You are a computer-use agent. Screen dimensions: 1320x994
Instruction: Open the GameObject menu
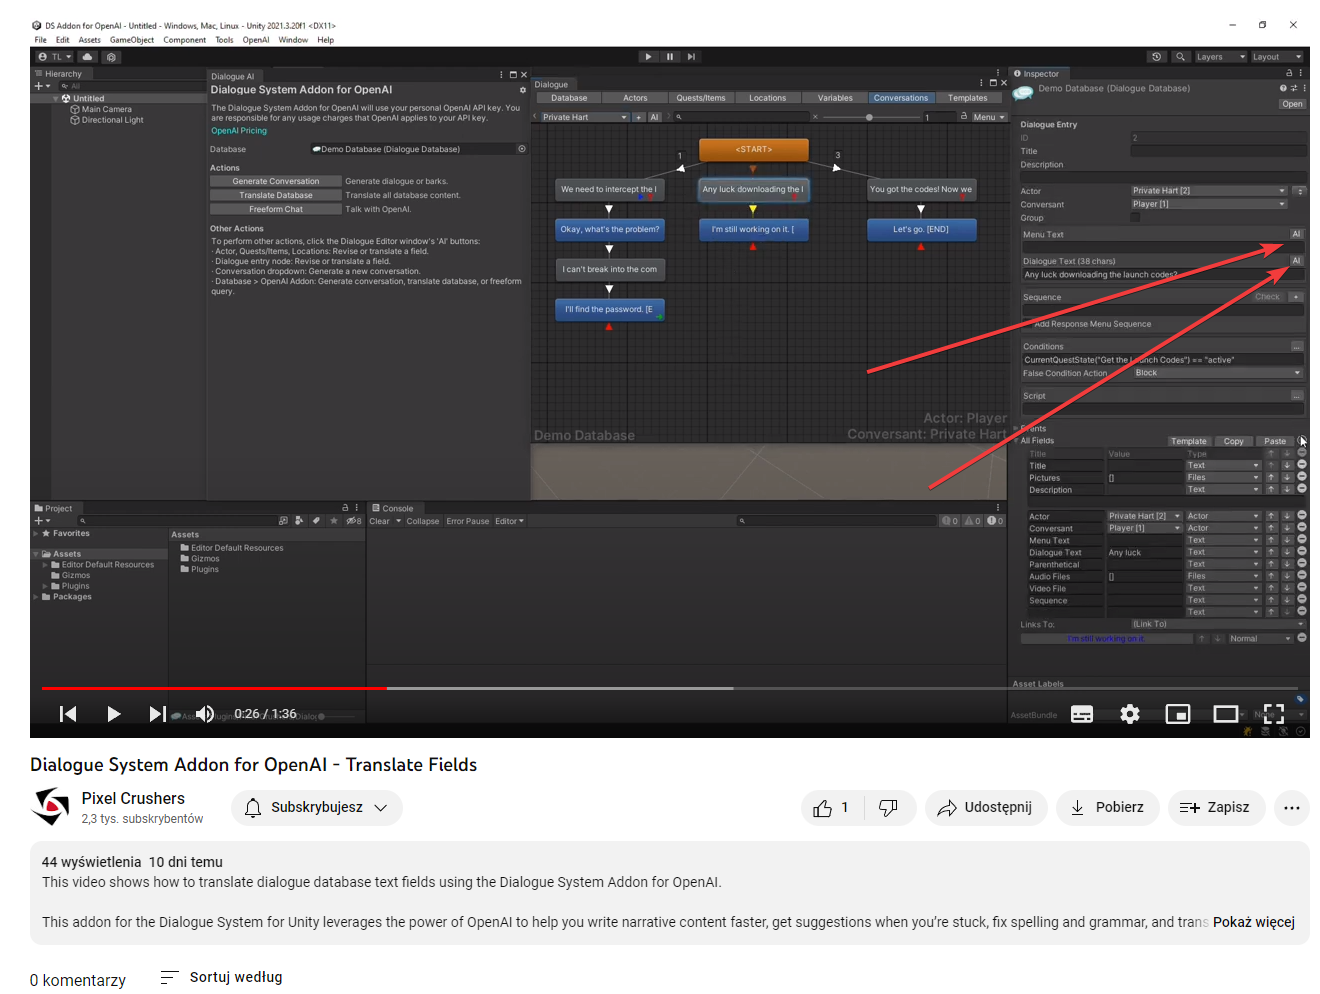click(x=132, y=40)
